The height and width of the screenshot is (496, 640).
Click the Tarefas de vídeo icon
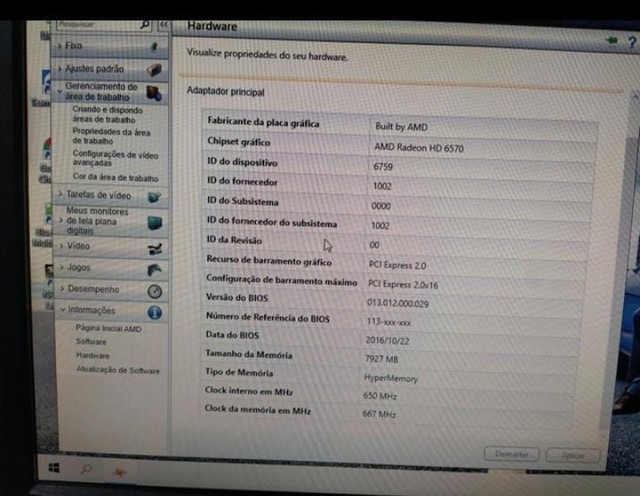[x=154, y=198]
